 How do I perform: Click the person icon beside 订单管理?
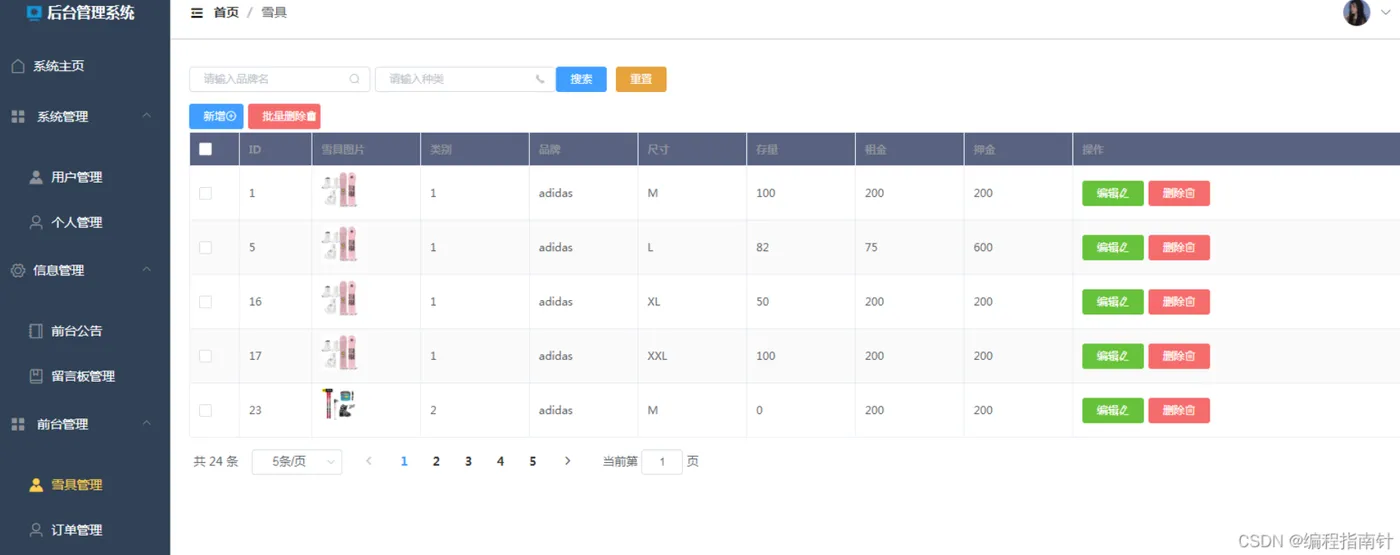(x=36, y=530)
